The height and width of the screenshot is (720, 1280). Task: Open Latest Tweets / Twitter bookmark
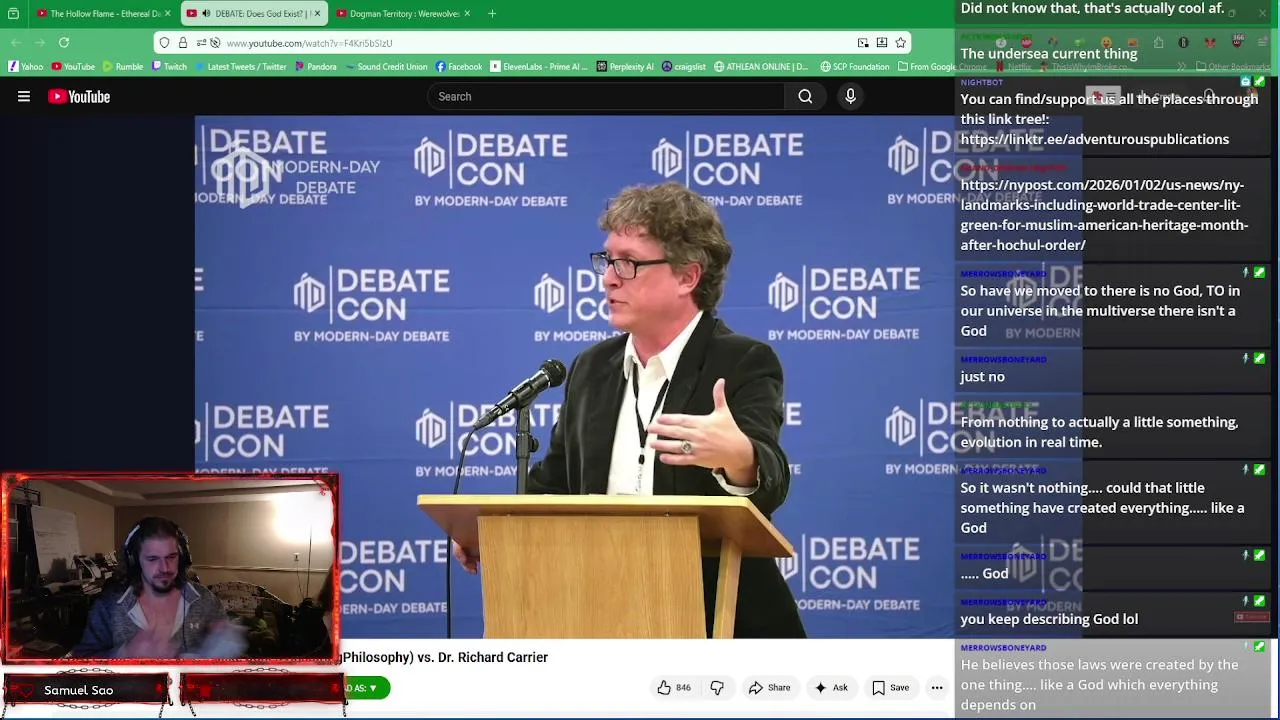click(239, 67)
